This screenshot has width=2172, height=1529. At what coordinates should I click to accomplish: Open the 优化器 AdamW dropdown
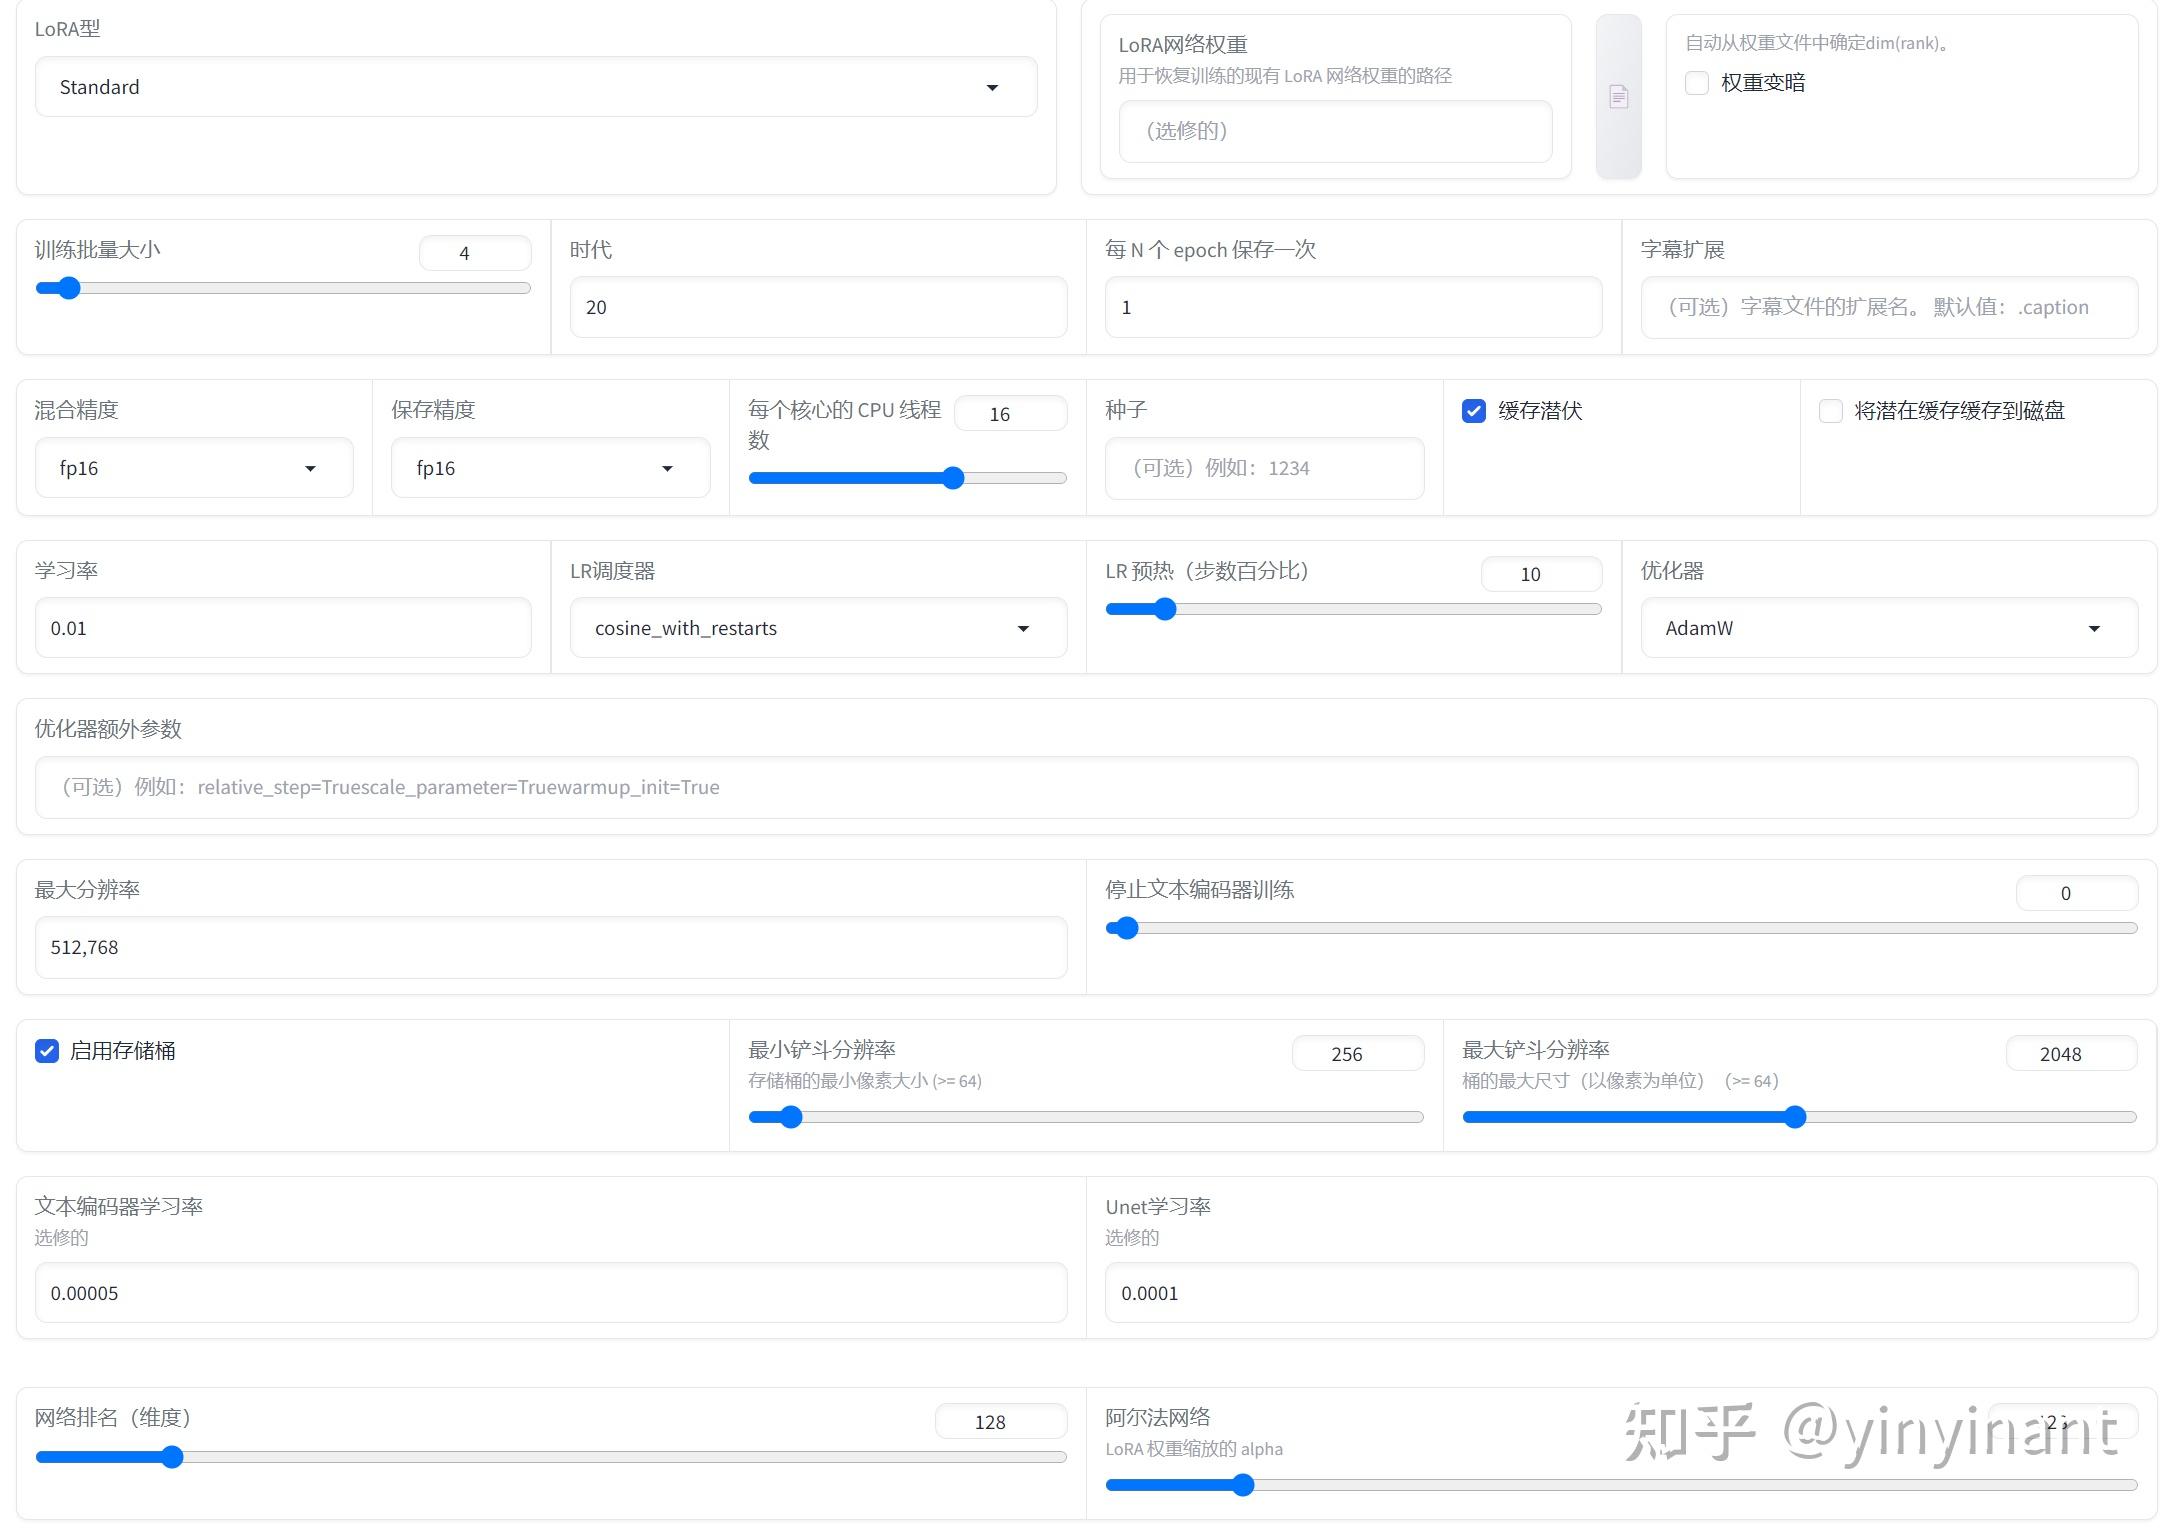point(1889,628)
